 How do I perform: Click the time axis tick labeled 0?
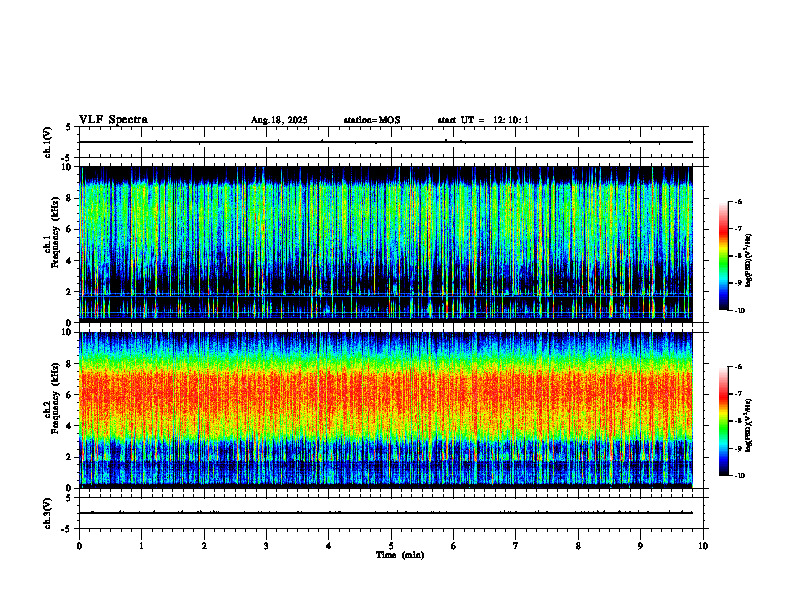(79, 546)
